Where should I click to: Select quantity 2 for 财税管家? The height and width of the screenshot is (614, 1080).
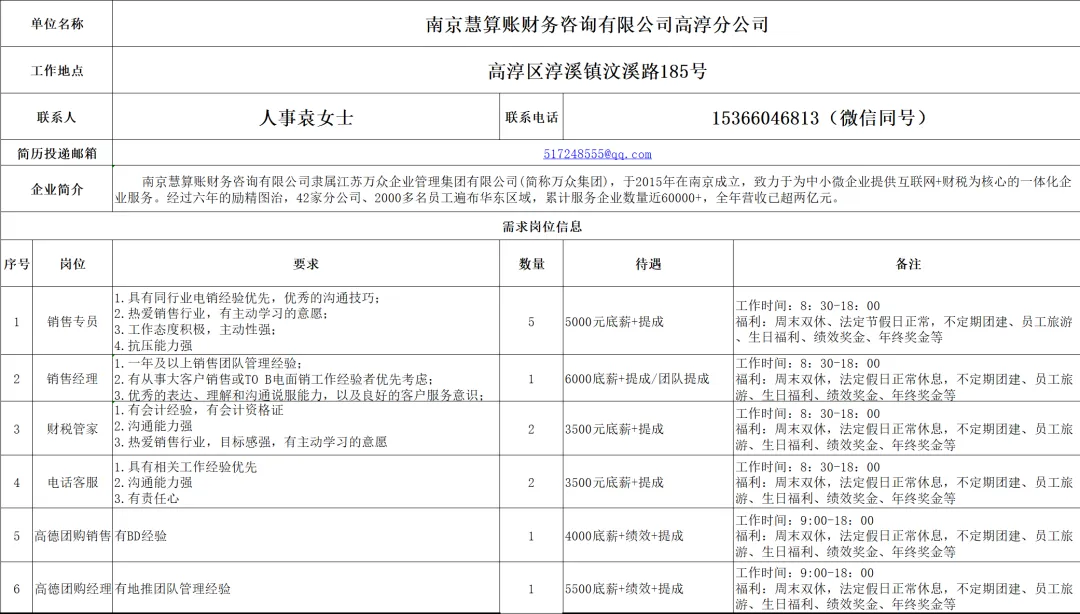coord(531,429)
